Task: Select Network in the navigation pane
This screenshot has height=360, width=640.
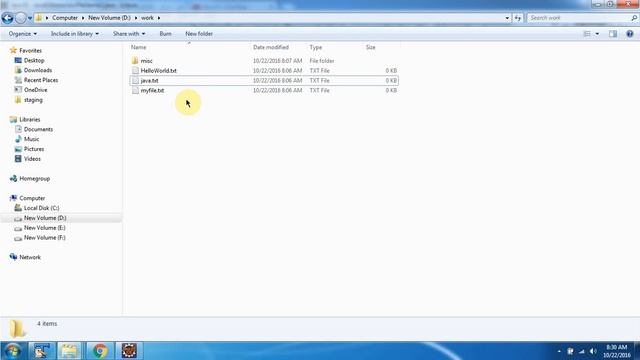Action: pyautogui.click(x=30, y=257)
